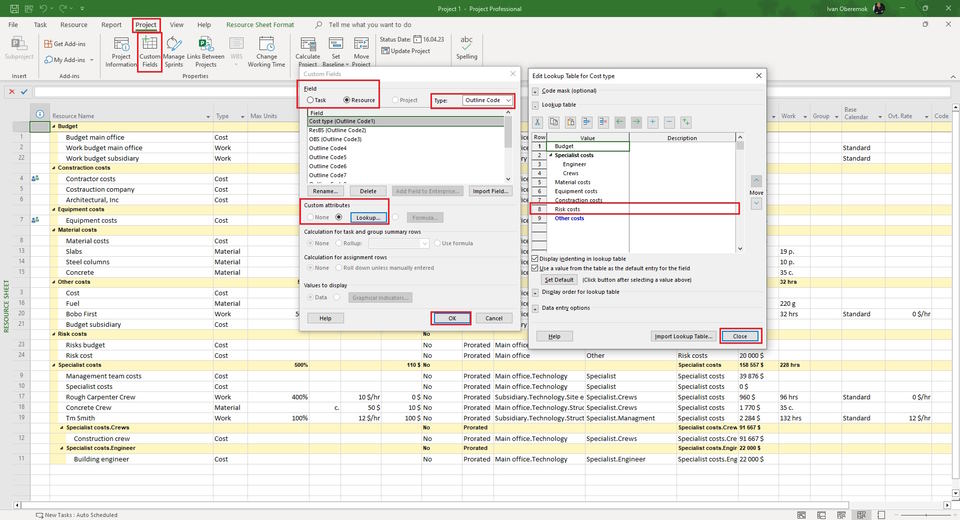The width and height of the screenshot is (960, 520).
Task: Select the radio button beside Lookup
Action: coord(339,217)
